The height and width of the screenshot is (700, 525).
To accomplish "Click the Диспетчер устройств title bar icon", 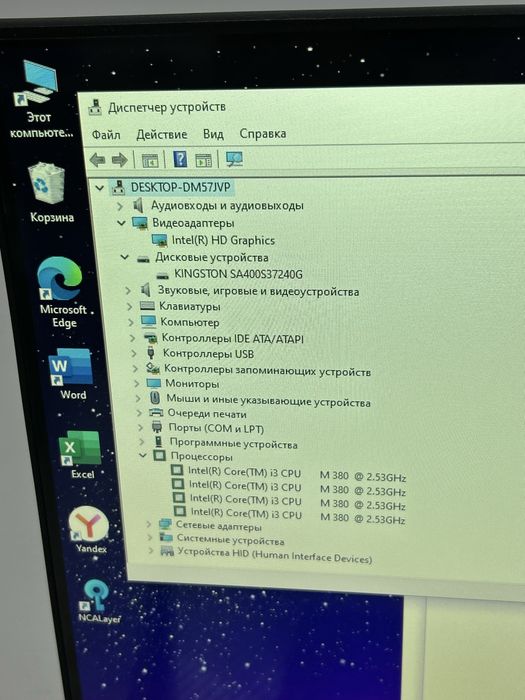I will pos(95,108).
